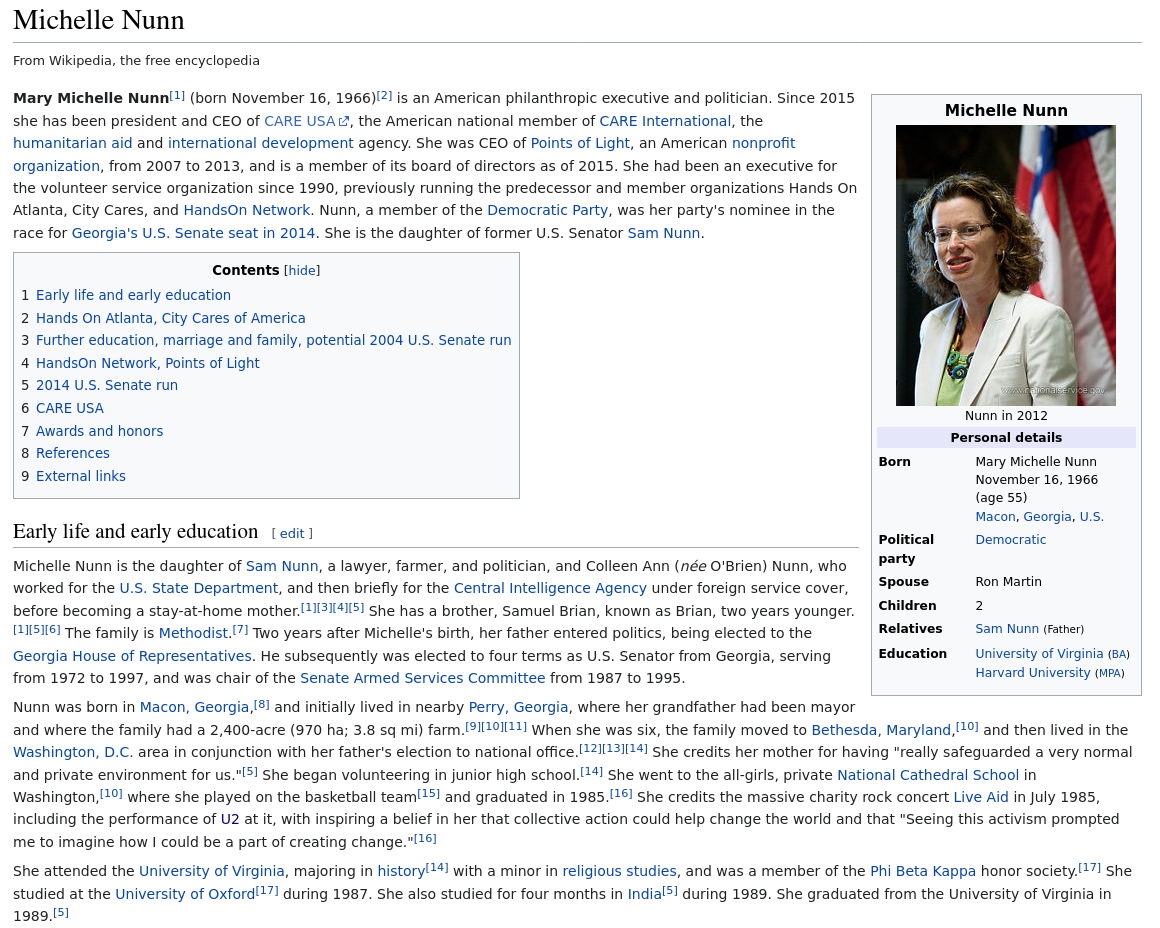This screenshot has height=928, width=1160.
Task: Follow the 'CARE International' link
Action: (665, 121)
